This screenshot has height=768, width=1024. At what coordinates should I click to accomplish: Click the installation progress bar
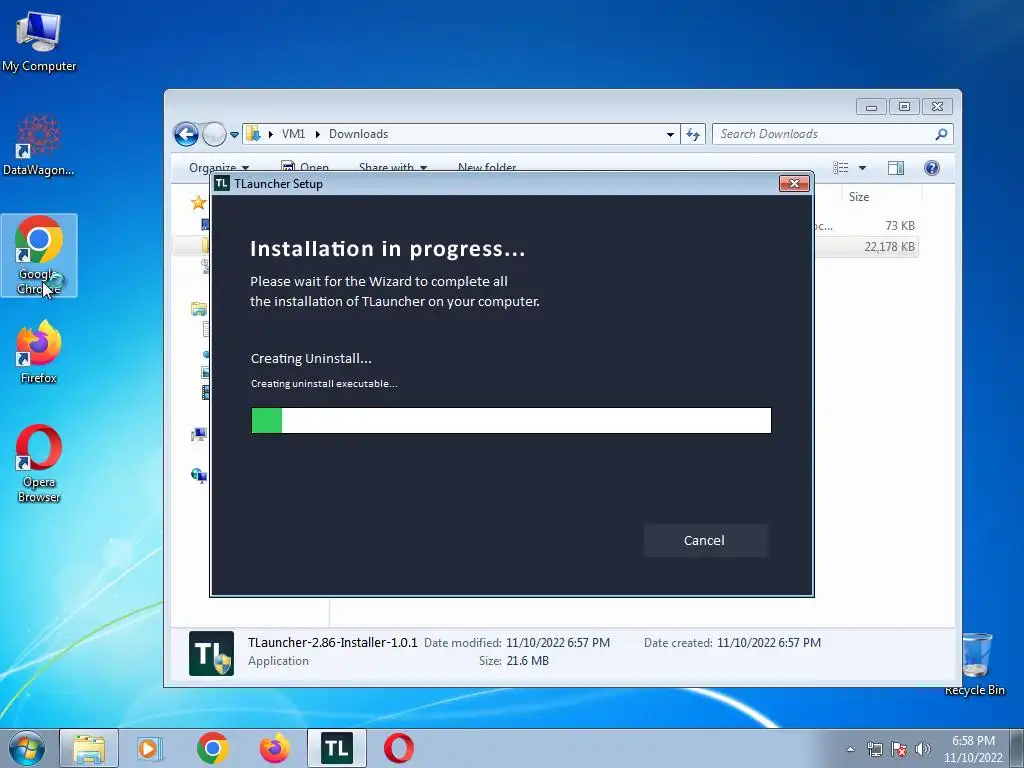tap(511, 421)
